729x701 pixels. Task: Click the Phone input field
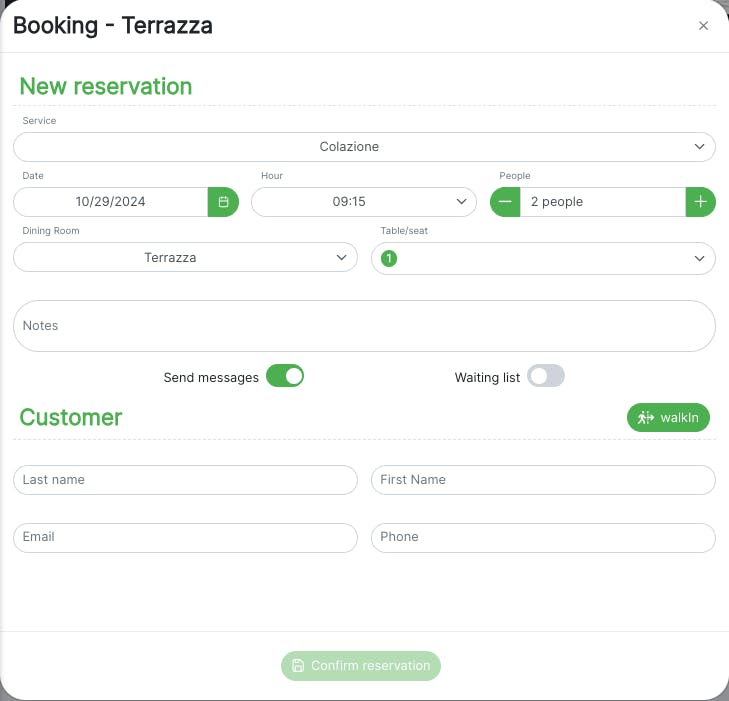point(543,537)
